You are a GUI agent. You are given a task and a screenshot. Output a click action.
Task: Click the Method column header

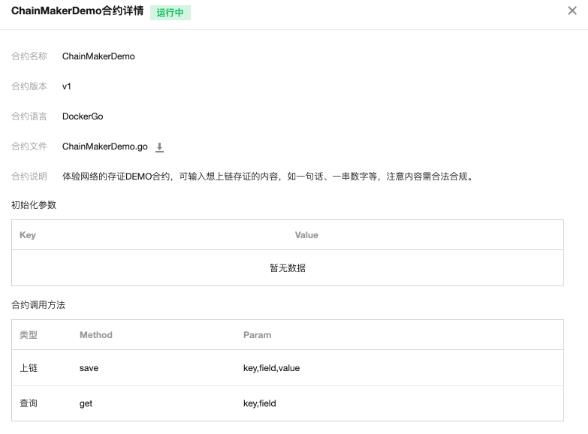click(96, 335)
